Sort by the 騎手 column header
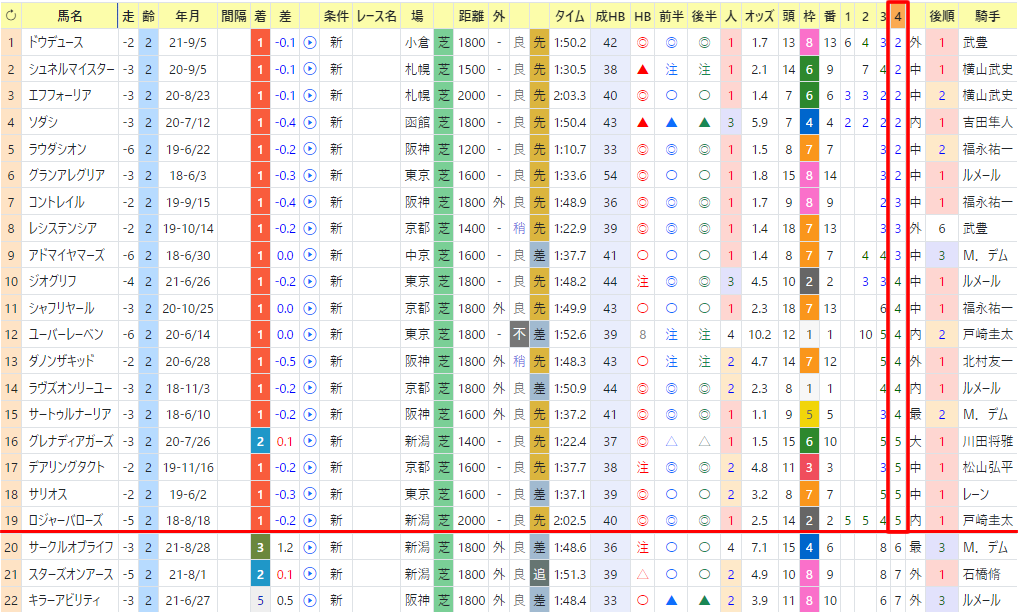The width and height of the screenshot is (1018, 612). (987, 16)
